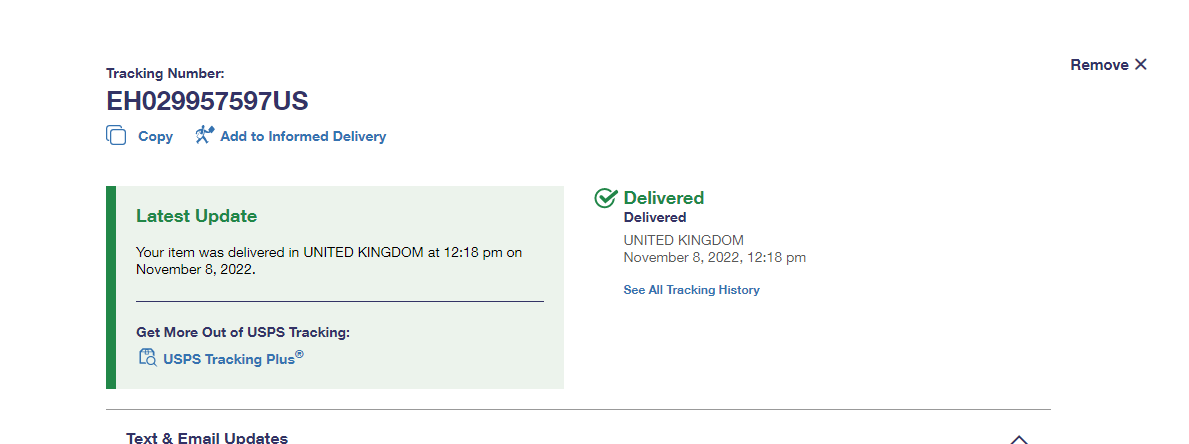This screenshot has height=444, width=1189.
Task: Click tracking number EH029957597US
Action: (207, 101)
